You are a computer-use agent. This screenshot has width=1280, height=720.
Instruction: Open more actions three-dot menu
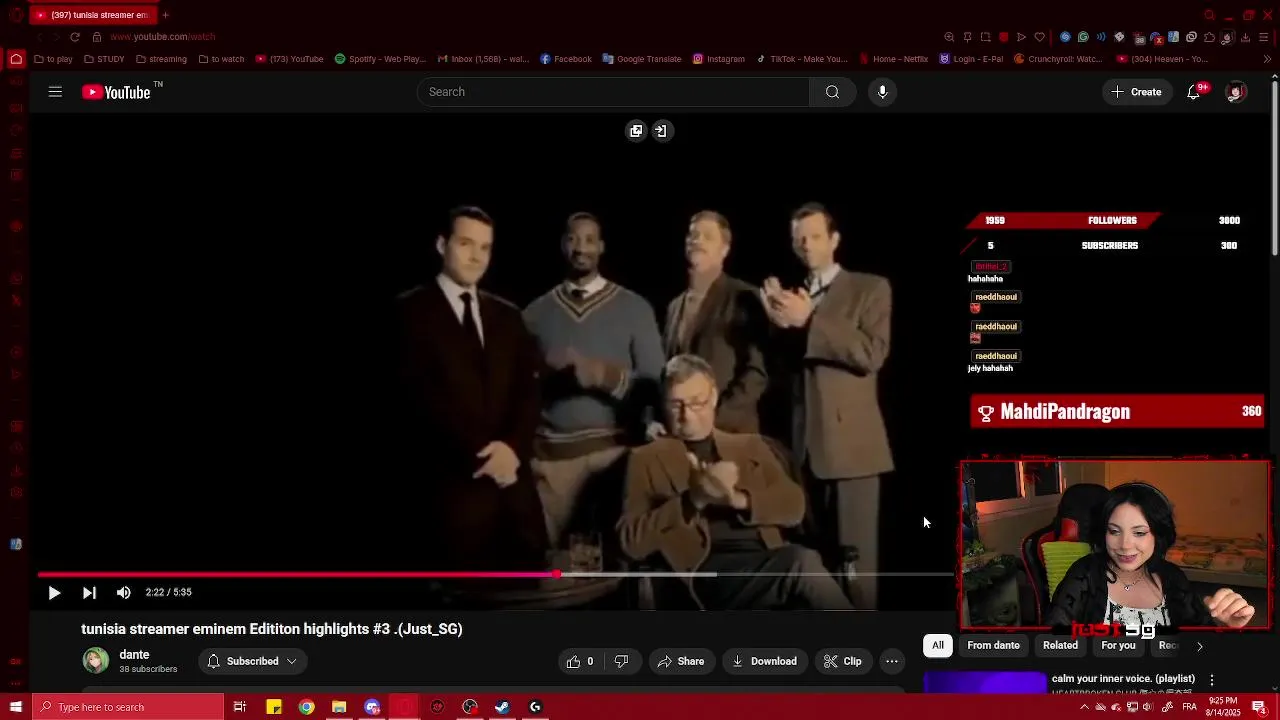tap(892, 661)
